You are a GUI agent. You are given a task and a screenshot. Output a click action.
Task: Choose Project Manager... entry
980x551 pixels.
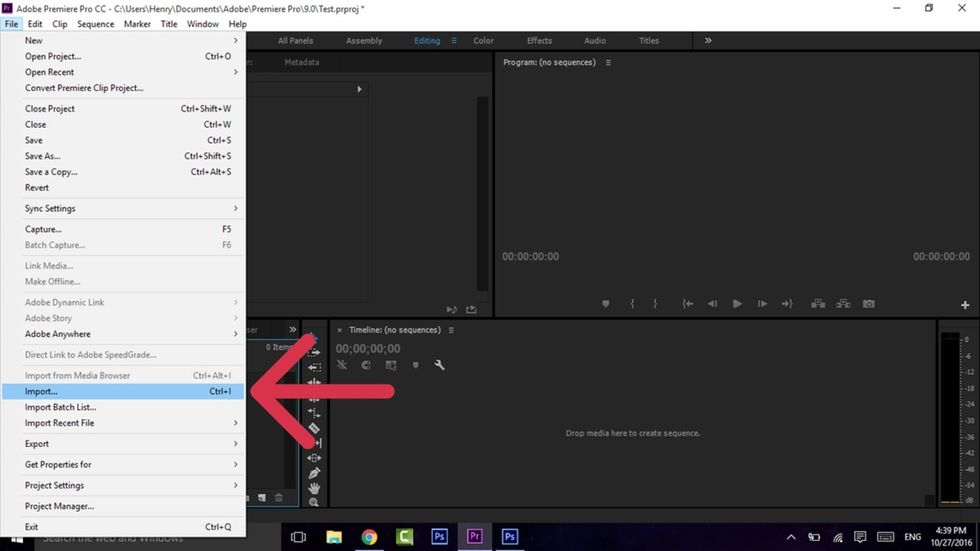point(123,506)
